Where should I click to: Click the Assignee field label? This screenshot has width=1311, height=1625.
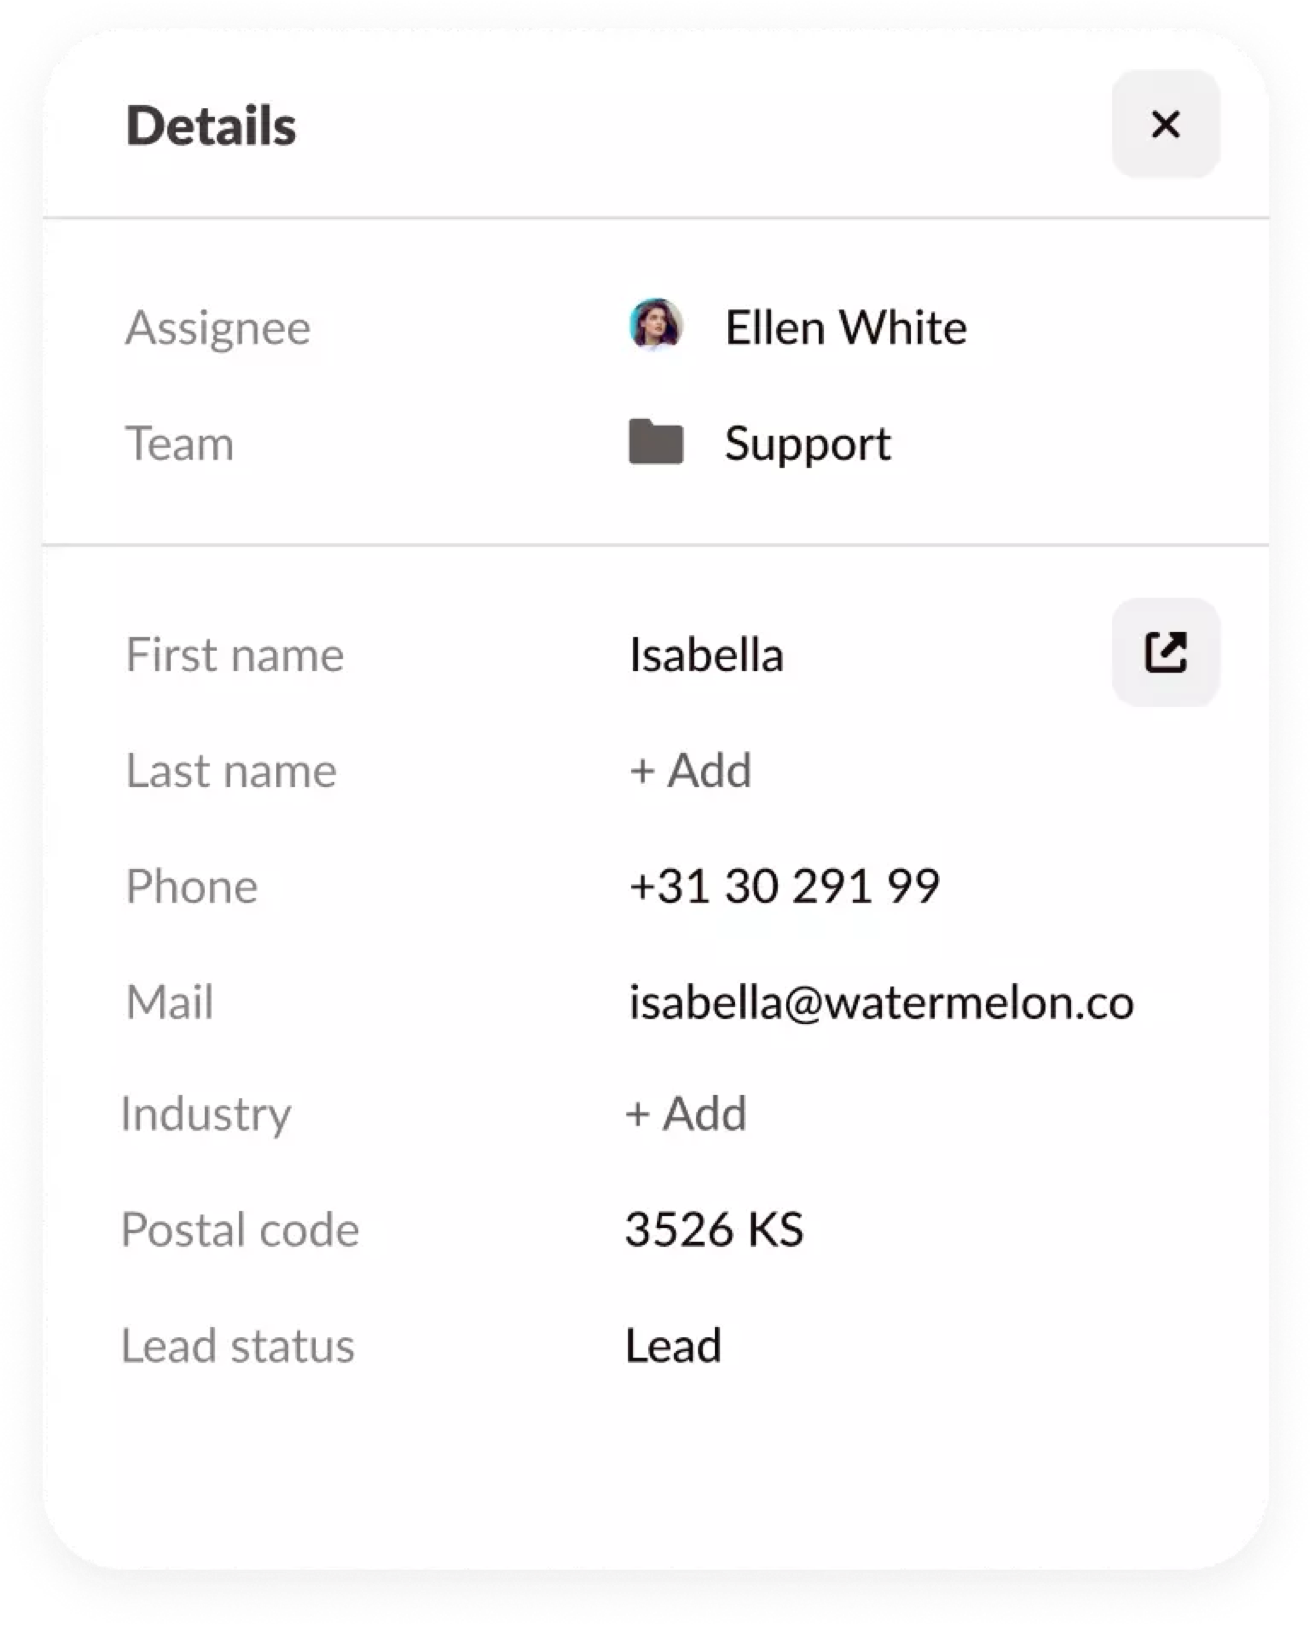(218, 328)
